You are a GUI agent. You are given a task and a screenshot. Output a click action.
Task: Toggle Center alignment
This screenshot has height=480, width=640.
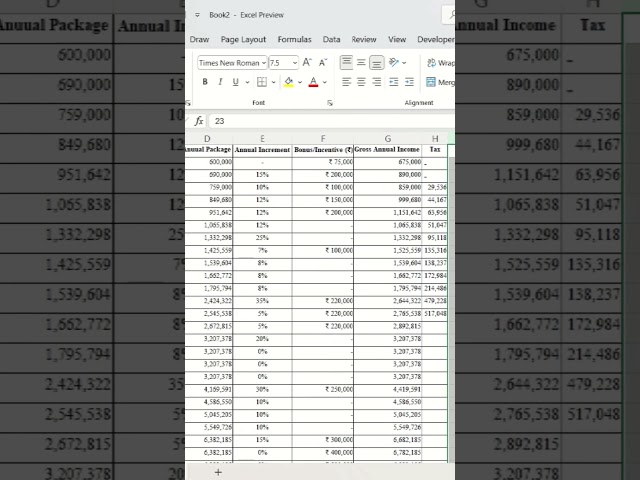tap(361, 82)
